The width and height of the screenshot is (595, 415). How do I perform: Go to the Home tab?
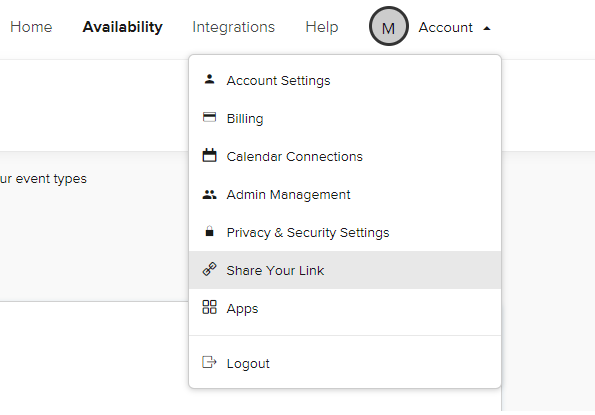click(x=31, y=27)
